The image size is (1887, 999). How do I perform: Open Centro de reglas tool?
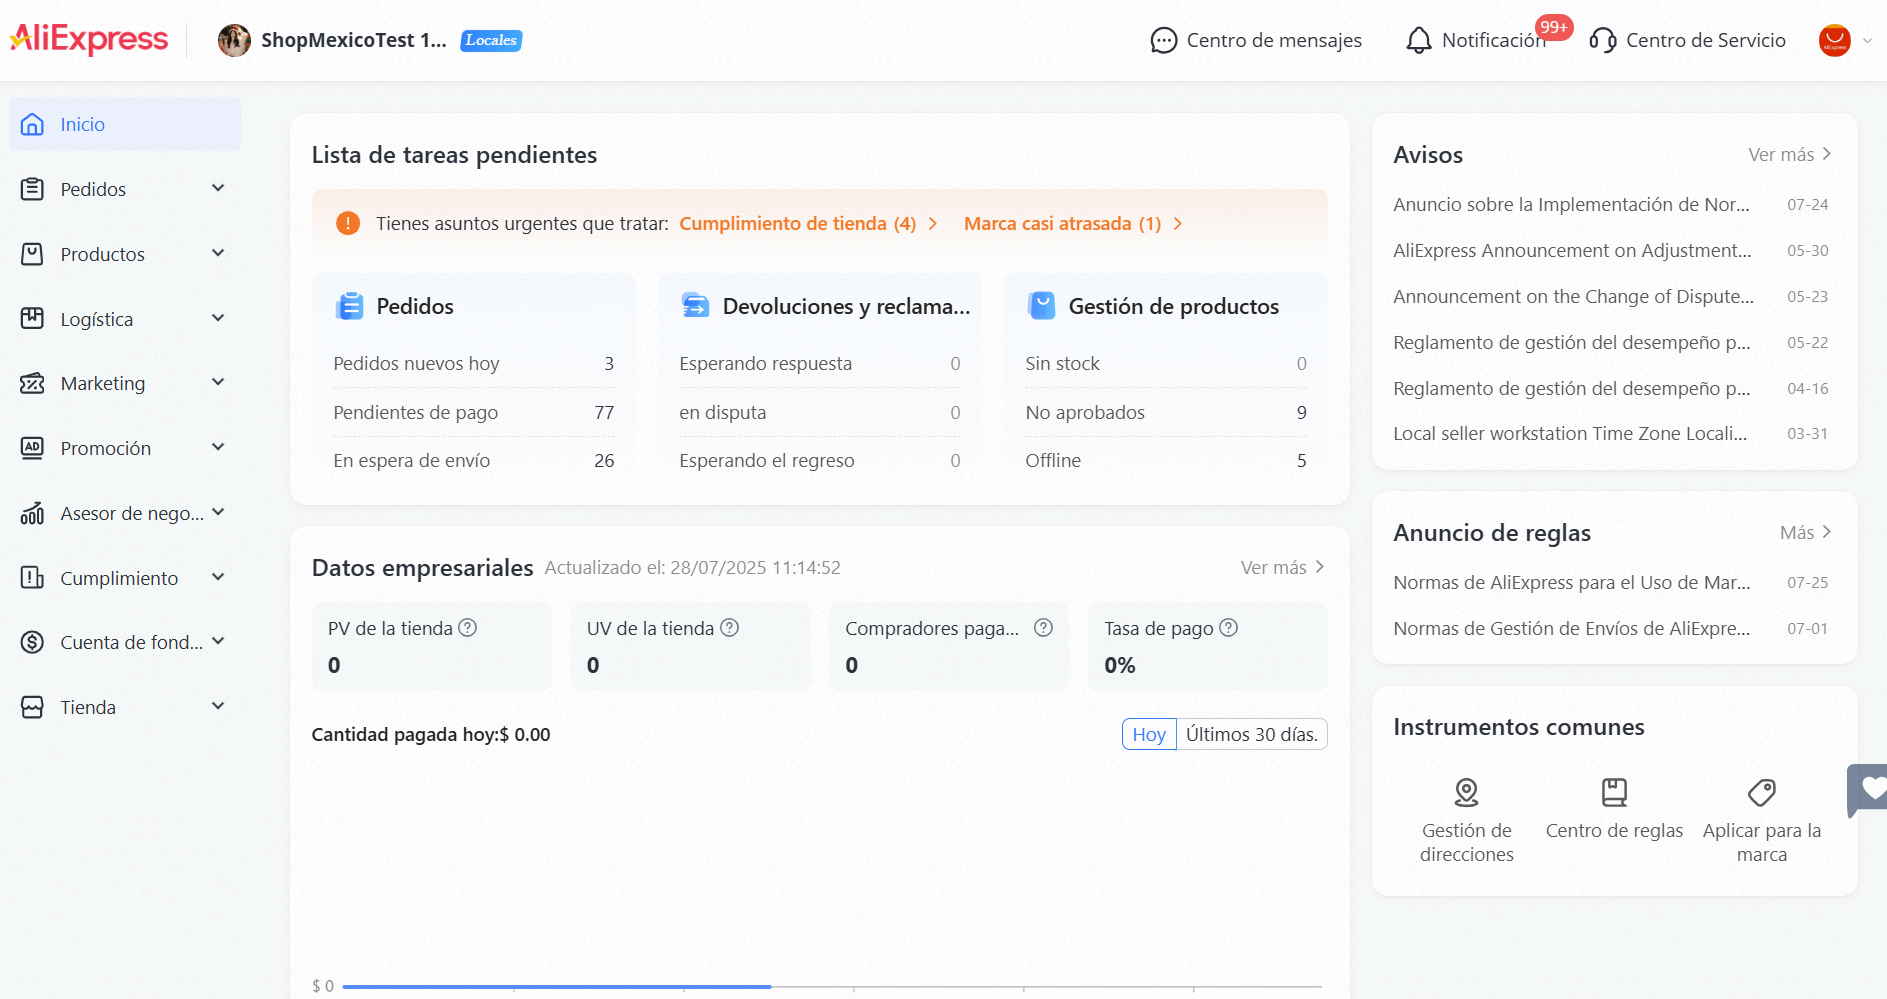[x=1614, y=809]
